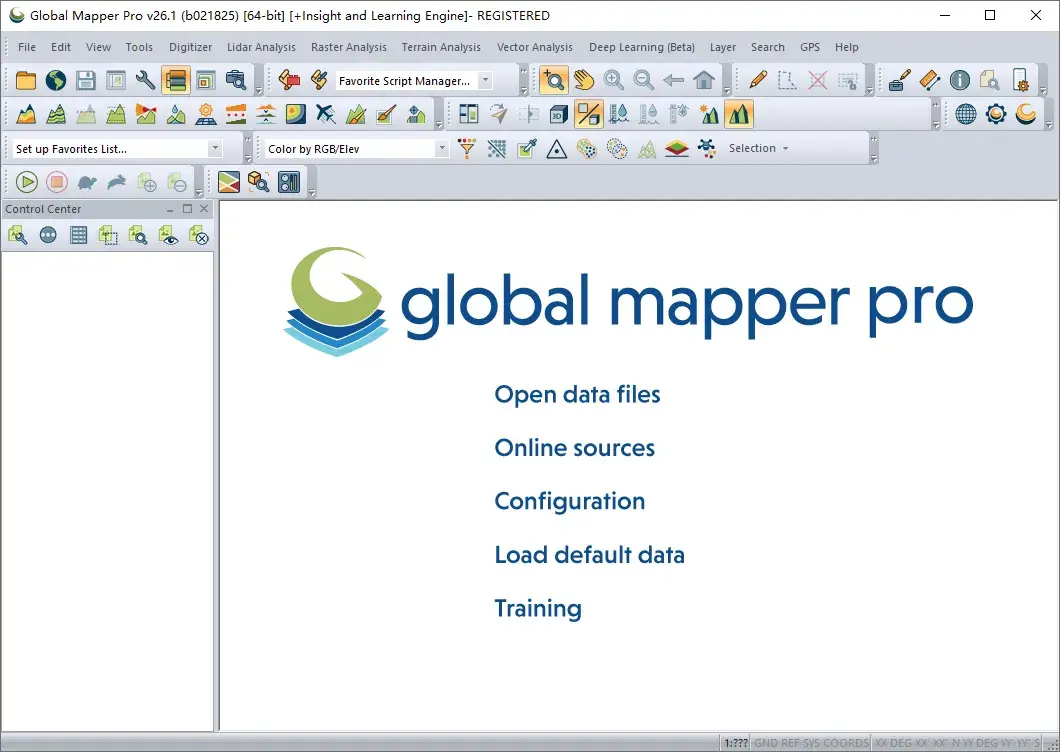1060x752 pixels.
Task: Click the Full View home icon
Action: pyautogui.click(x=705, y=80)
